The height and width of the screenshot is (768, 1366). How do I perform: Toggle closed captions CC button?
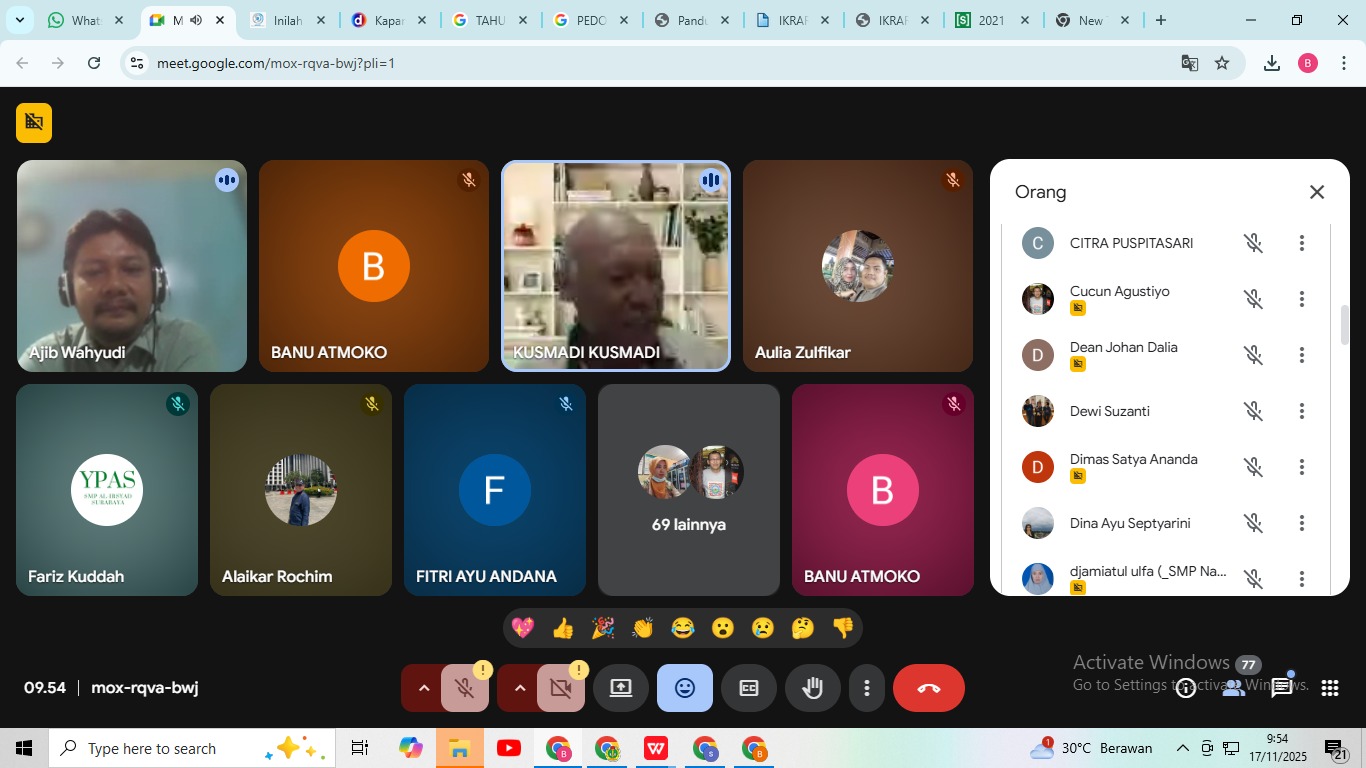tap(749, 688)
